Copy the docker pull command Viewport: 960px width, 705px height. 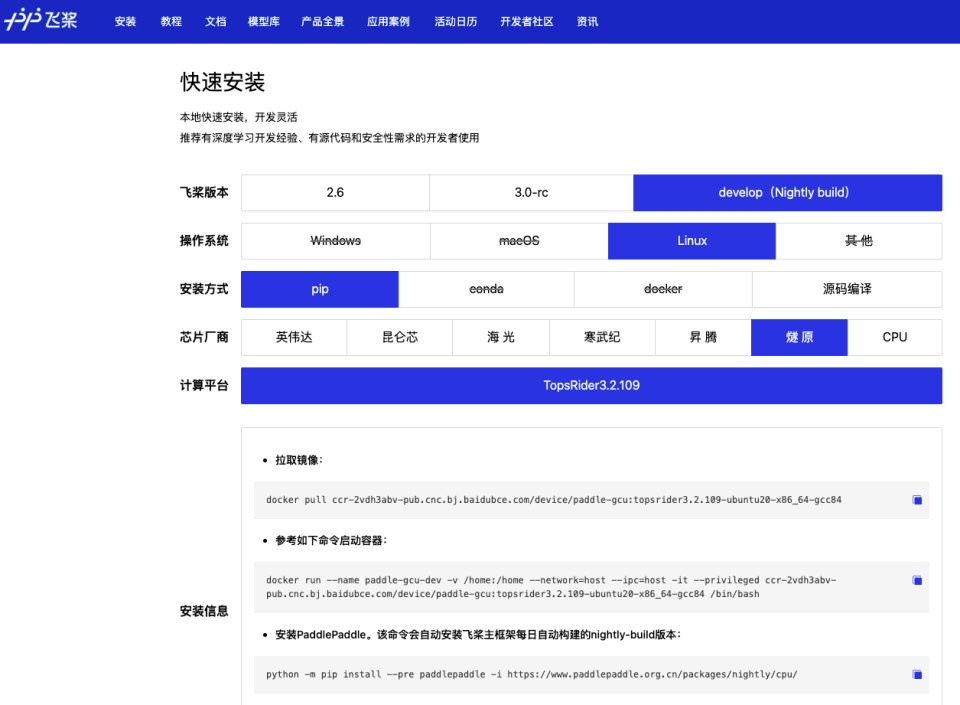[917, 500]
